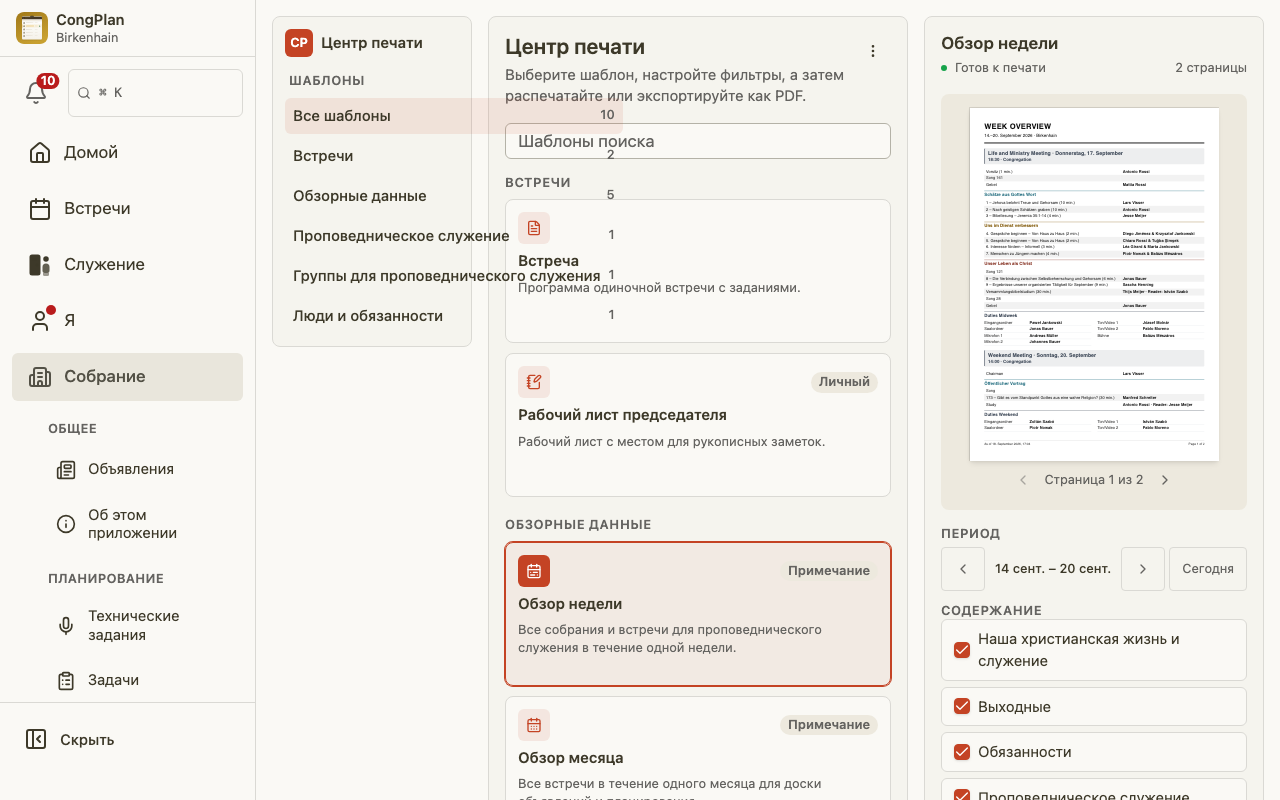
Task: Click the Готов к печати status
Action: click(x=993, y=68)
